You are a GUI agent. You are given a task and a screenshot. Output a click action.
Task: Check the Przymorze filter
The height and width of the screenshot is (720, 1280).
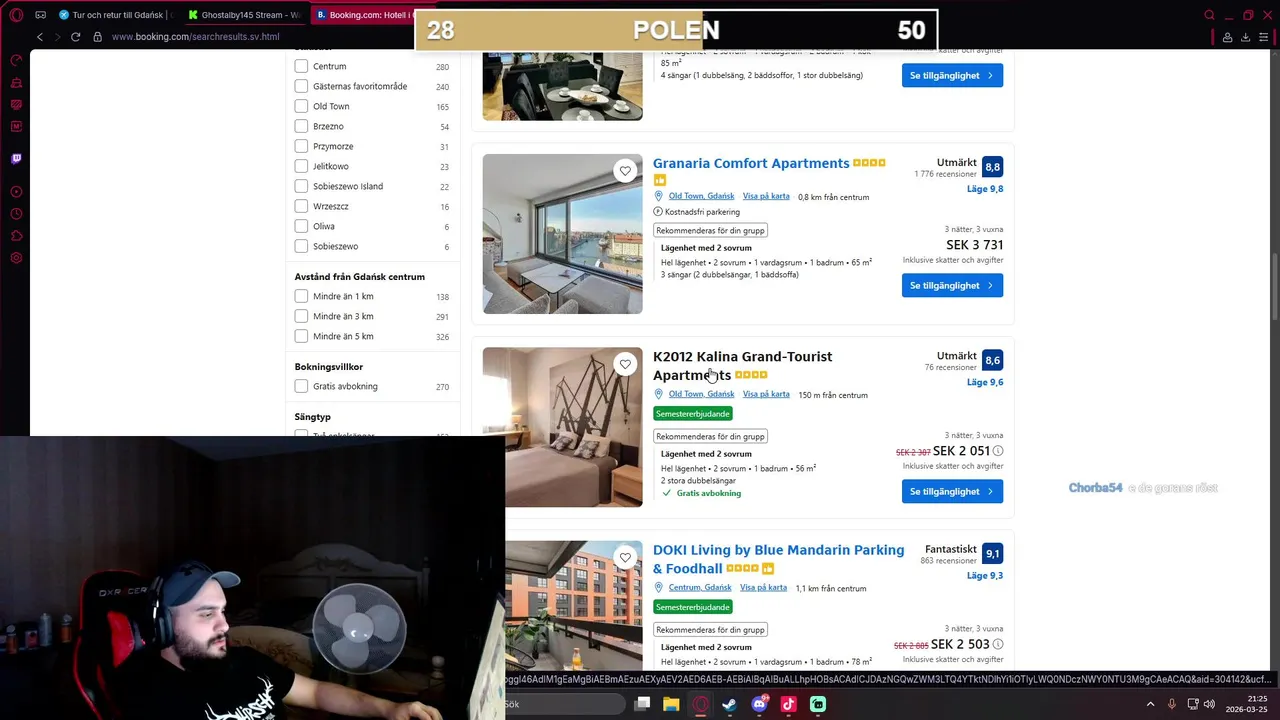[x=301, y=146]
